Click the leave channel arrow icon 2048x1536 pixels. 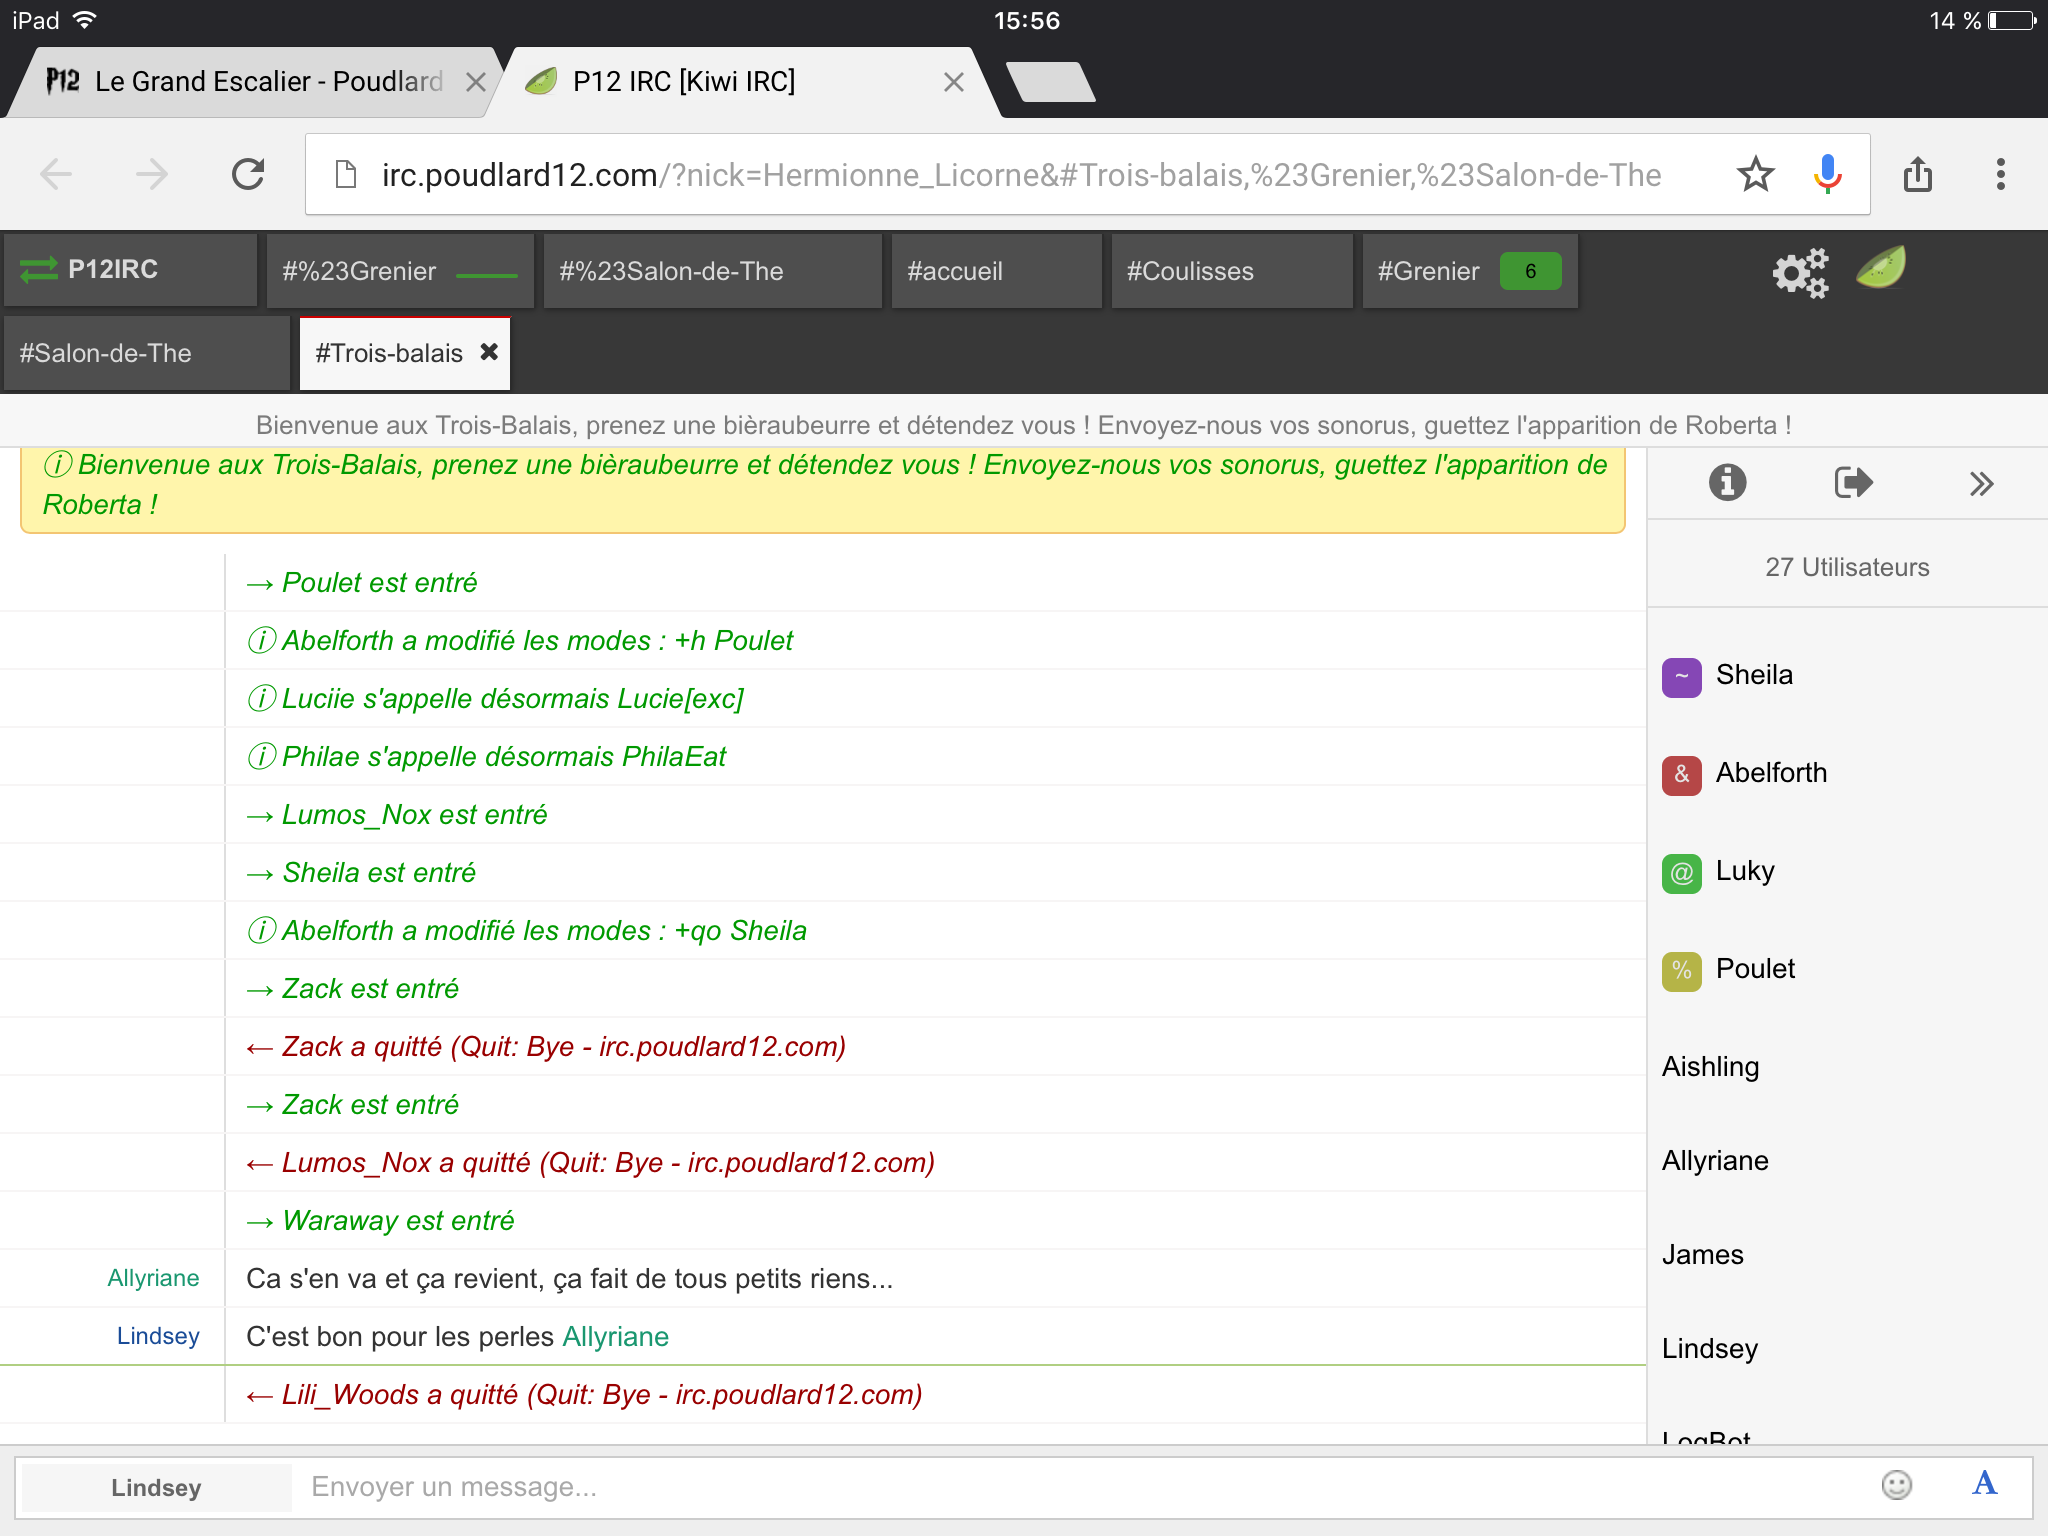point(1853,483)
